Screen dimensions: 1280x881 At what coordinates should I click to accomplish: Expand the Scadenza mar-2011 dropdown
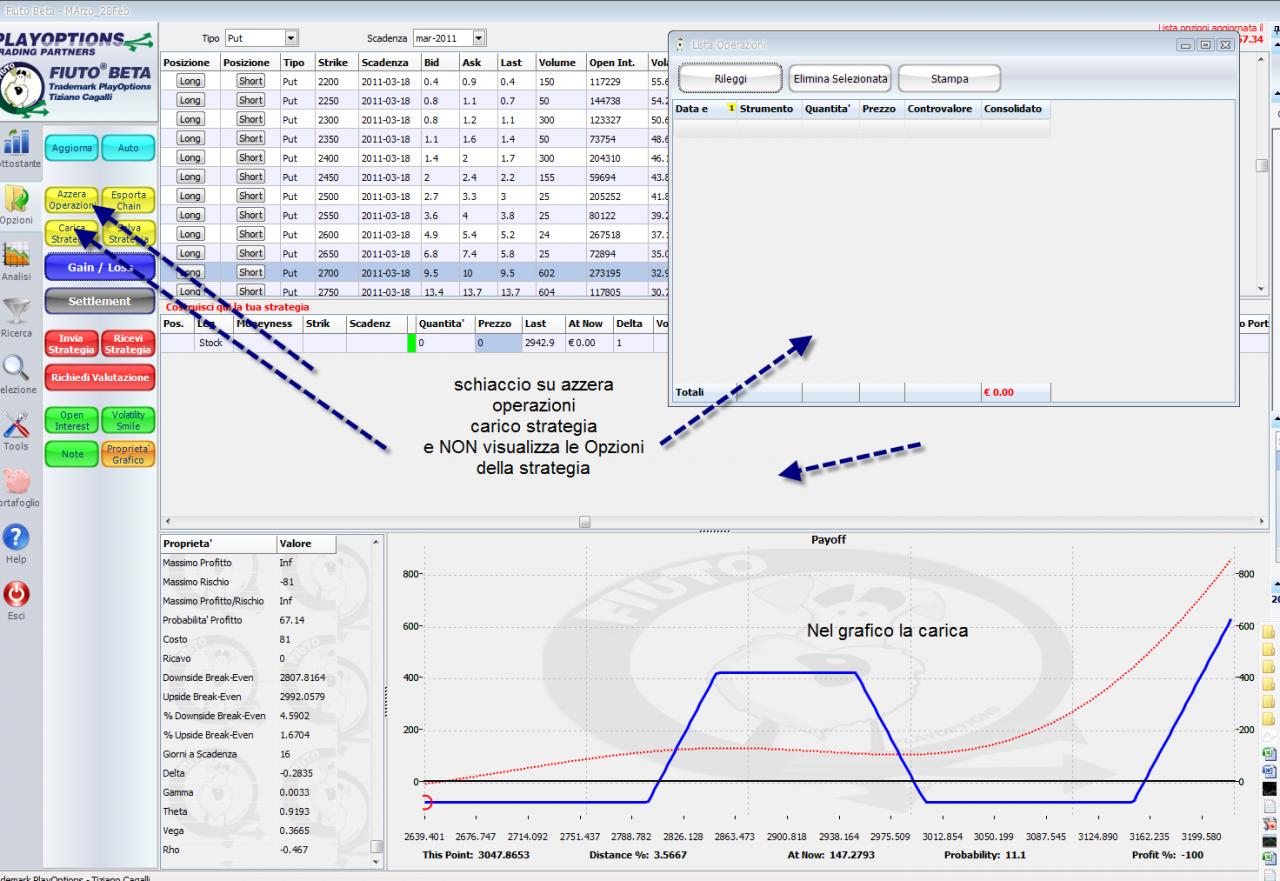pyautogui.click(x=478, y=38)
